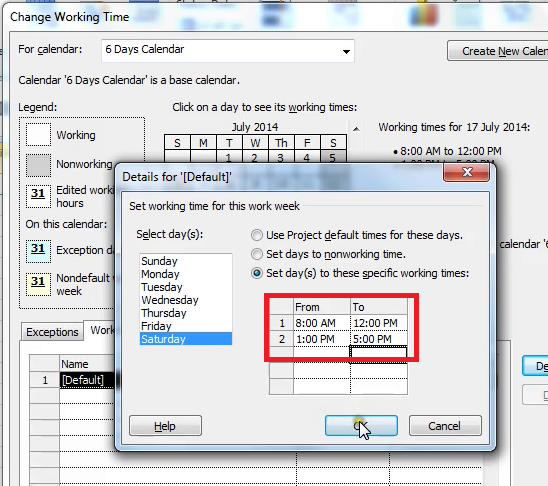Click July 1 on the calendar
The height and width of the screenshot is (486, 548).
click(x=229, y=157)
